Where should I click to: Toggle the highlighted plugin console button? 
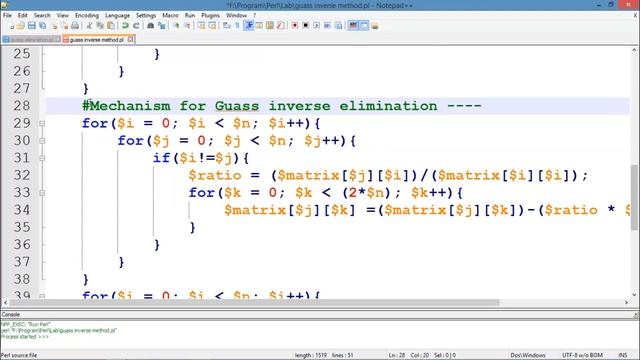[364, 26]
